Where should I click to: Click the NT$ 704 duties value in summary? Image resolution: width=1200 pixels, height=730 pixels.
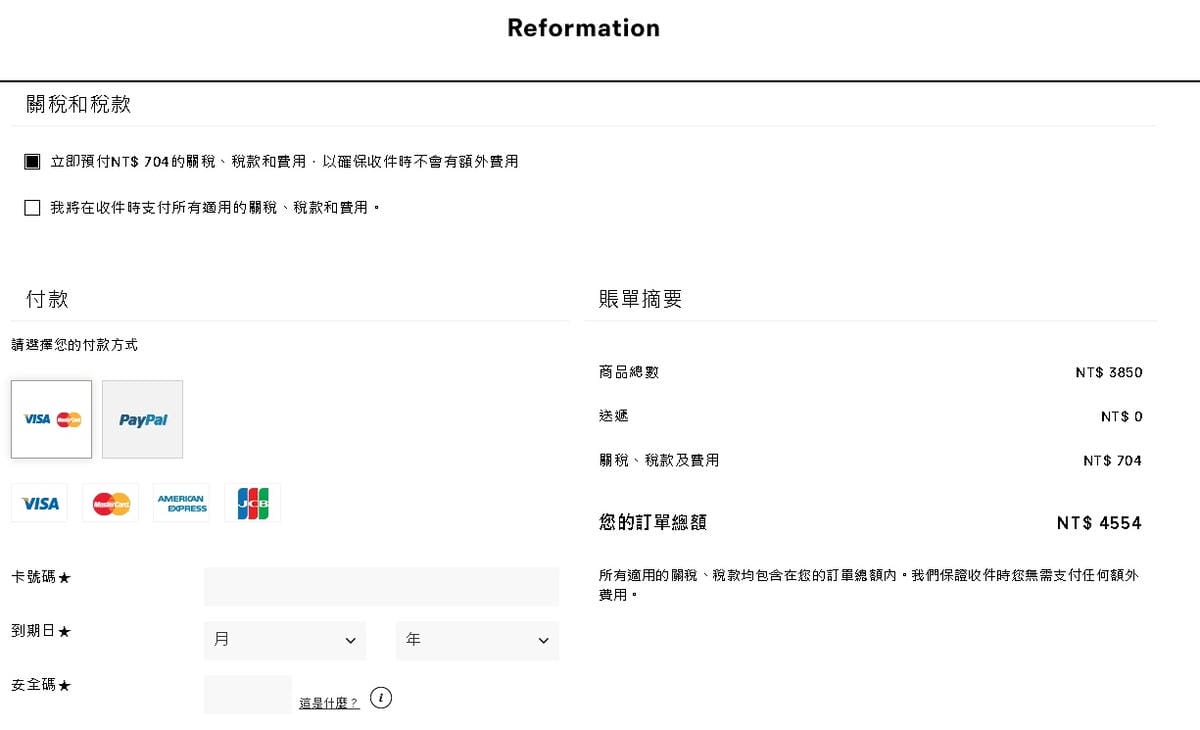(1112, 461)
